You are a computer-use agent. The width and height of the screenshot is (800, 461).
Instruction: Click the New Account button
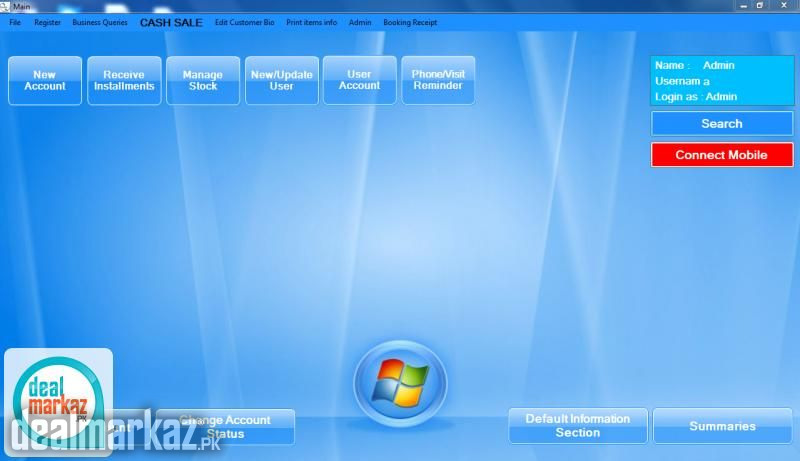click(45, 81)
